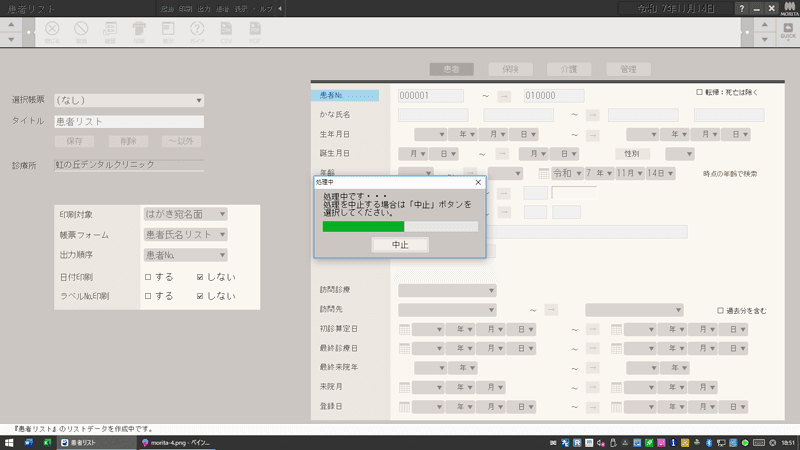Switch to the 管理 tab

[x=628, y=69]
